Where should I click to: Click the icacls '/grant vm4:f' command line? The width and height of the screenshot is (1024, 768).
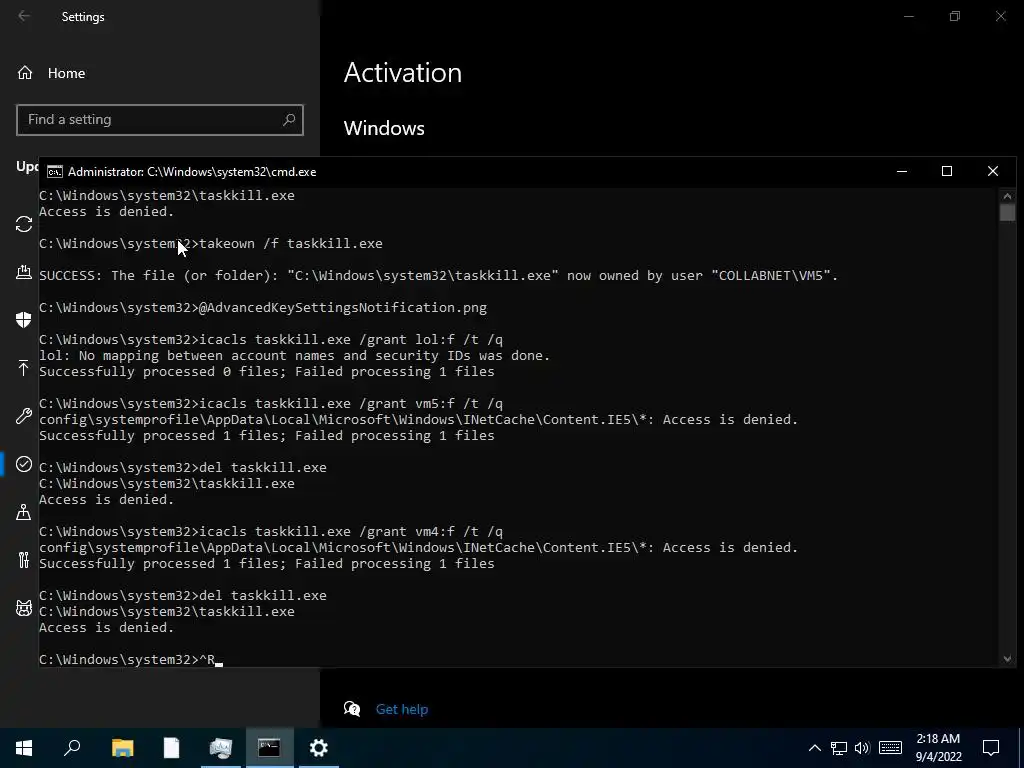pos(271,532)
